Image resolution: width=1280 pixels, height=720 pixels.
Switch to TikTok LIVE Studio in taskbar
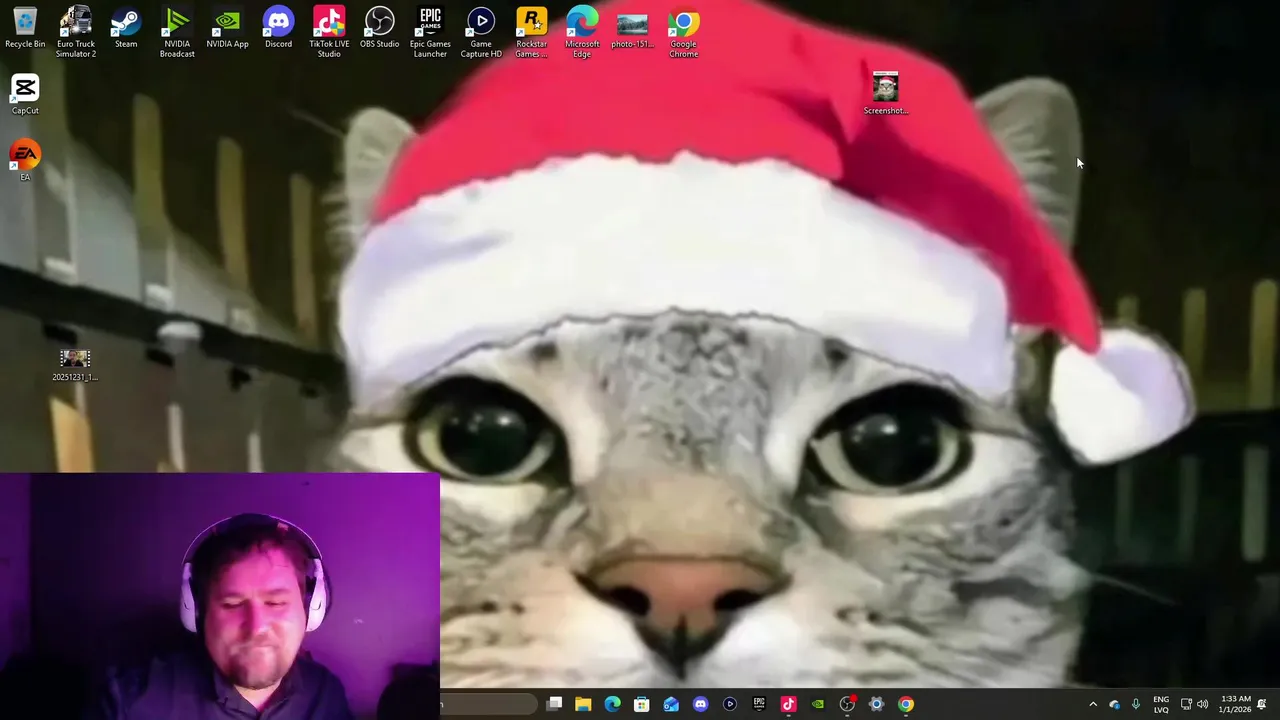pos(788,704)
